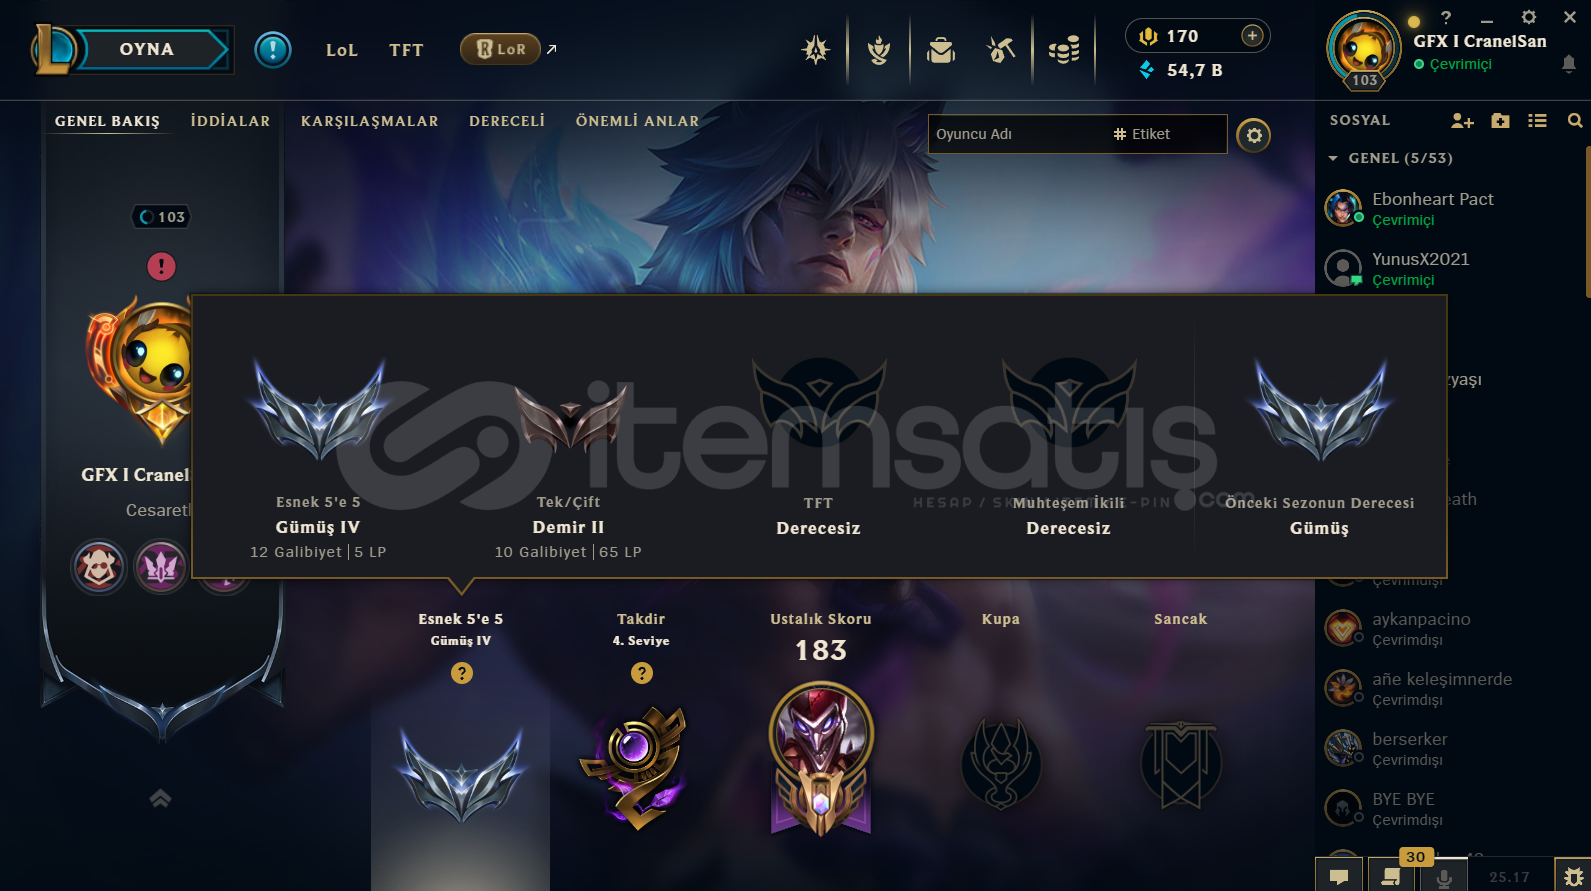Image resolution: width=1591 pixels, height=891 pixels.
Task: Open the Store coins icon
Action: (x=1064, y=49)
